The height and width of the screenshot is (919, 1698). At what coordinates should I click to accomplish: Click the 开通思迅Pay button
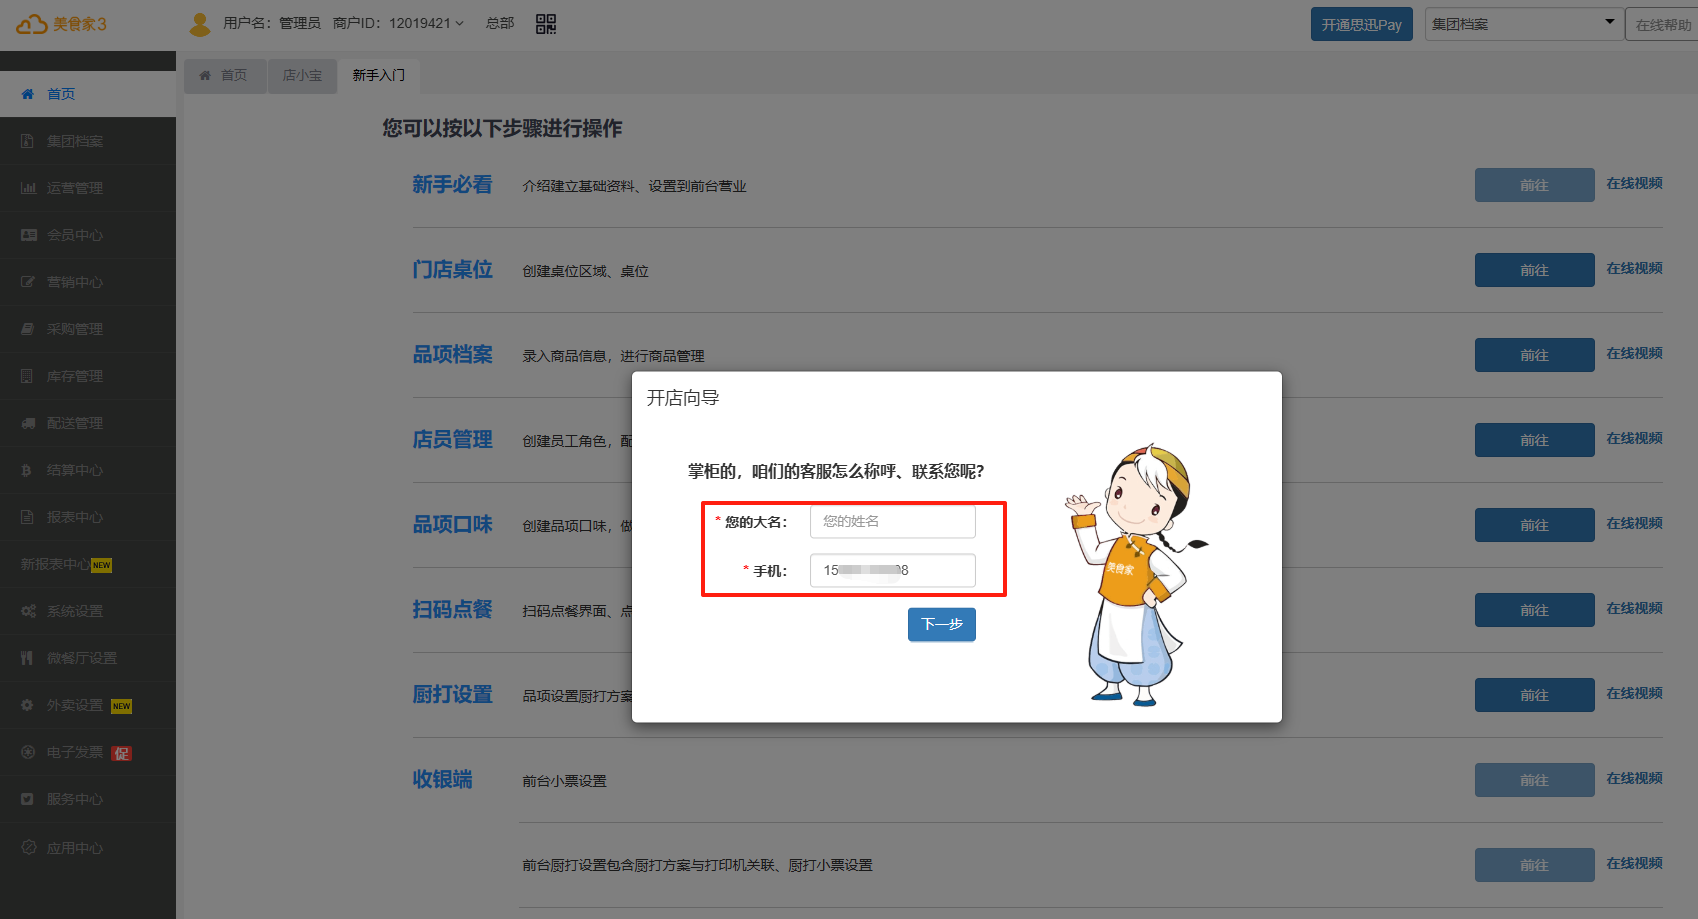tap(1361, 24)
